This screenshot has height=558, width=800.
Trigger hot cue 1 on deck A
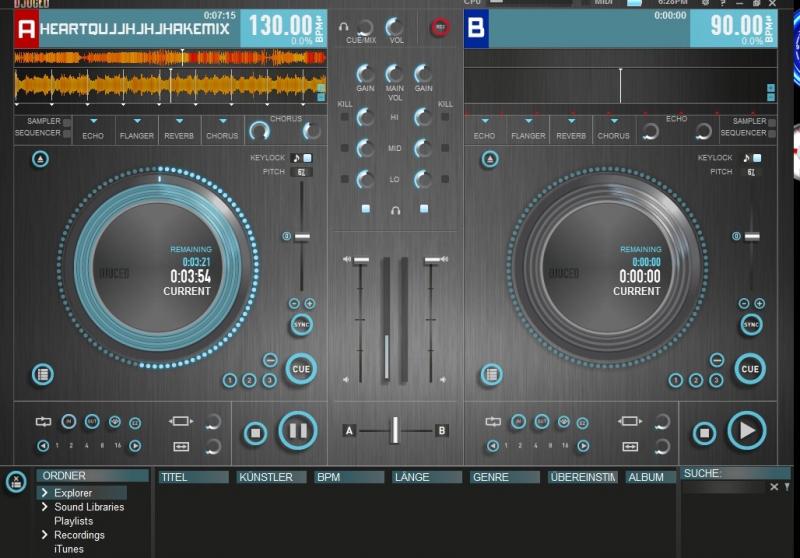click(x=230, y=380)
